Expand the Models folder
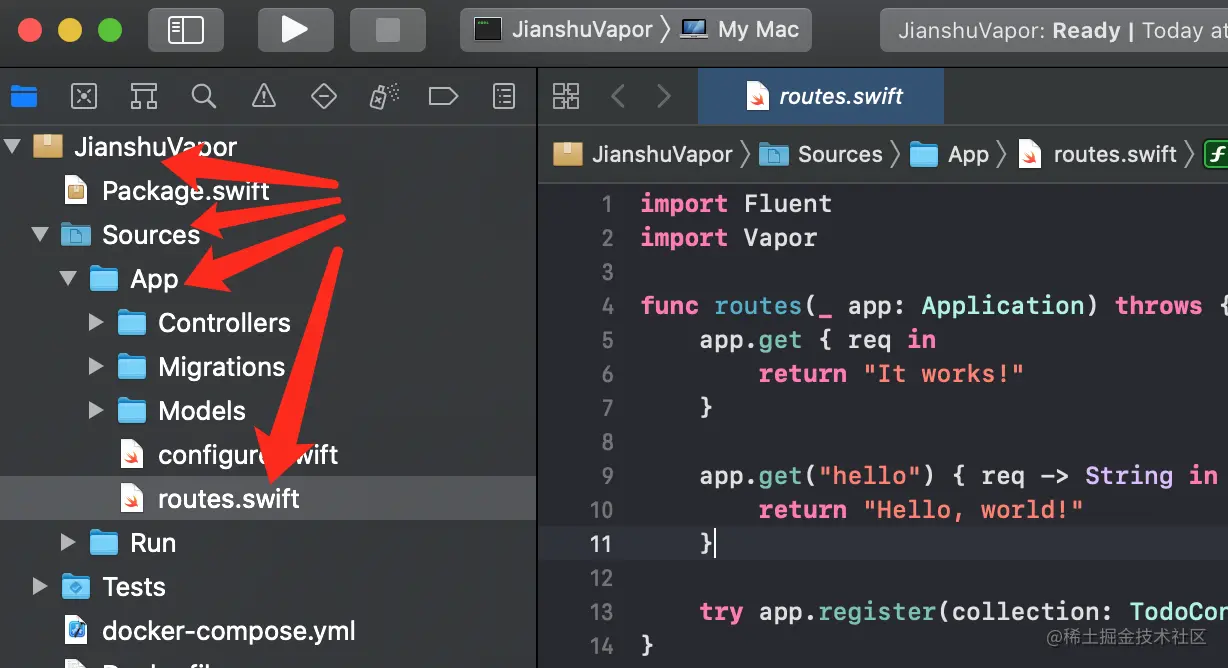1228x668 pixels. [96, 411]
